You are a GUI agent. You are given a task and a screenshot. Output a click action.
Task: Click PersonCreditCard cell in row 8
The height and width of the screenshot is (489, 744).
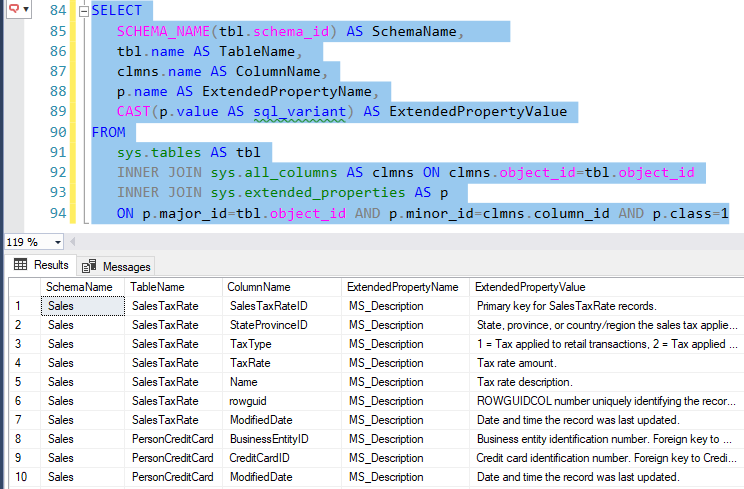[x=173, y=439]
